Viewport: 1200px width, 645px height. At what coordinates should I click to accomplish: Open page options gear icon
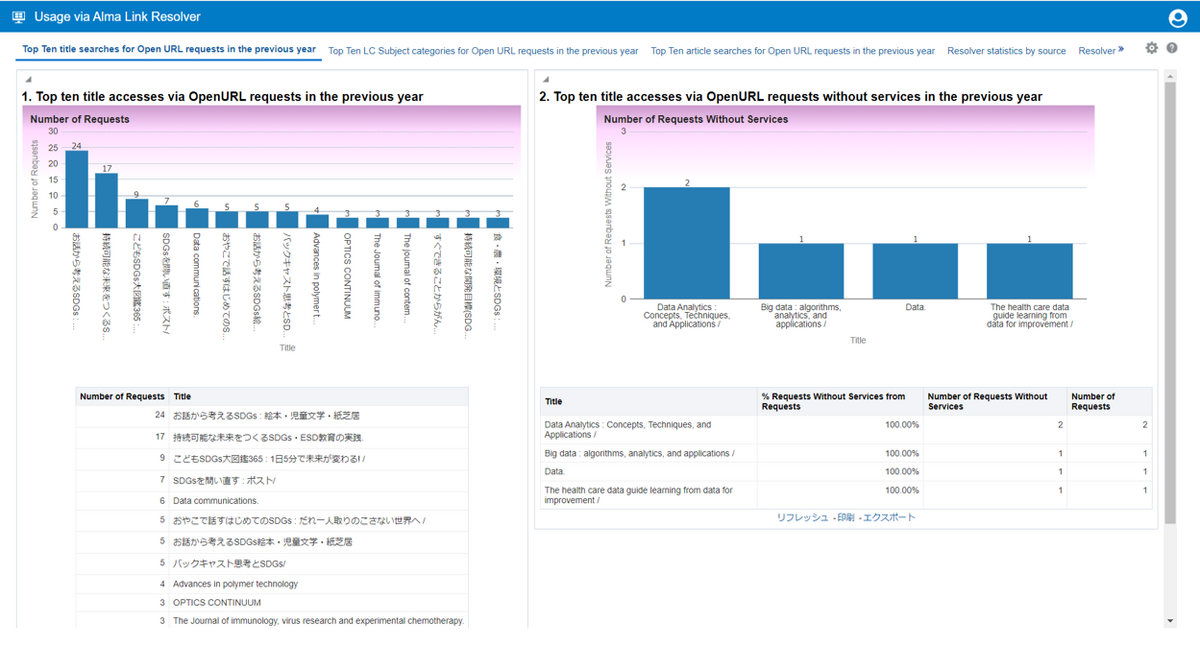(x=1151, y=49)
